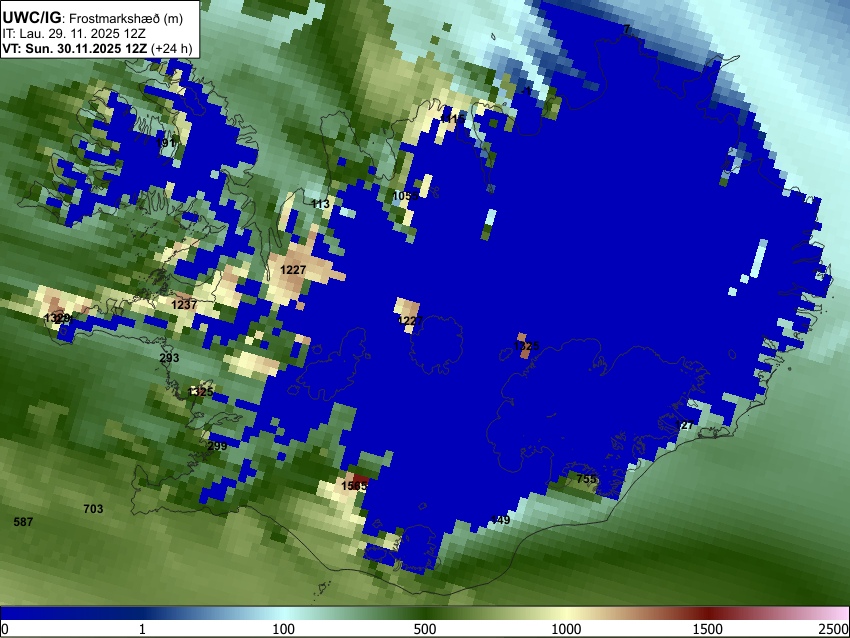Click the legend tick label 1500

pyautogui.click(x=708, y=629)
